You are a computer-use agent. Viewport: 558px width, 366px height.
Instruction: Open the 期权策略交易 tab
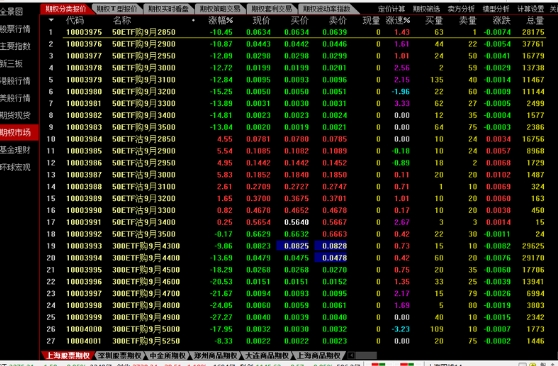[x=220, y=9]
